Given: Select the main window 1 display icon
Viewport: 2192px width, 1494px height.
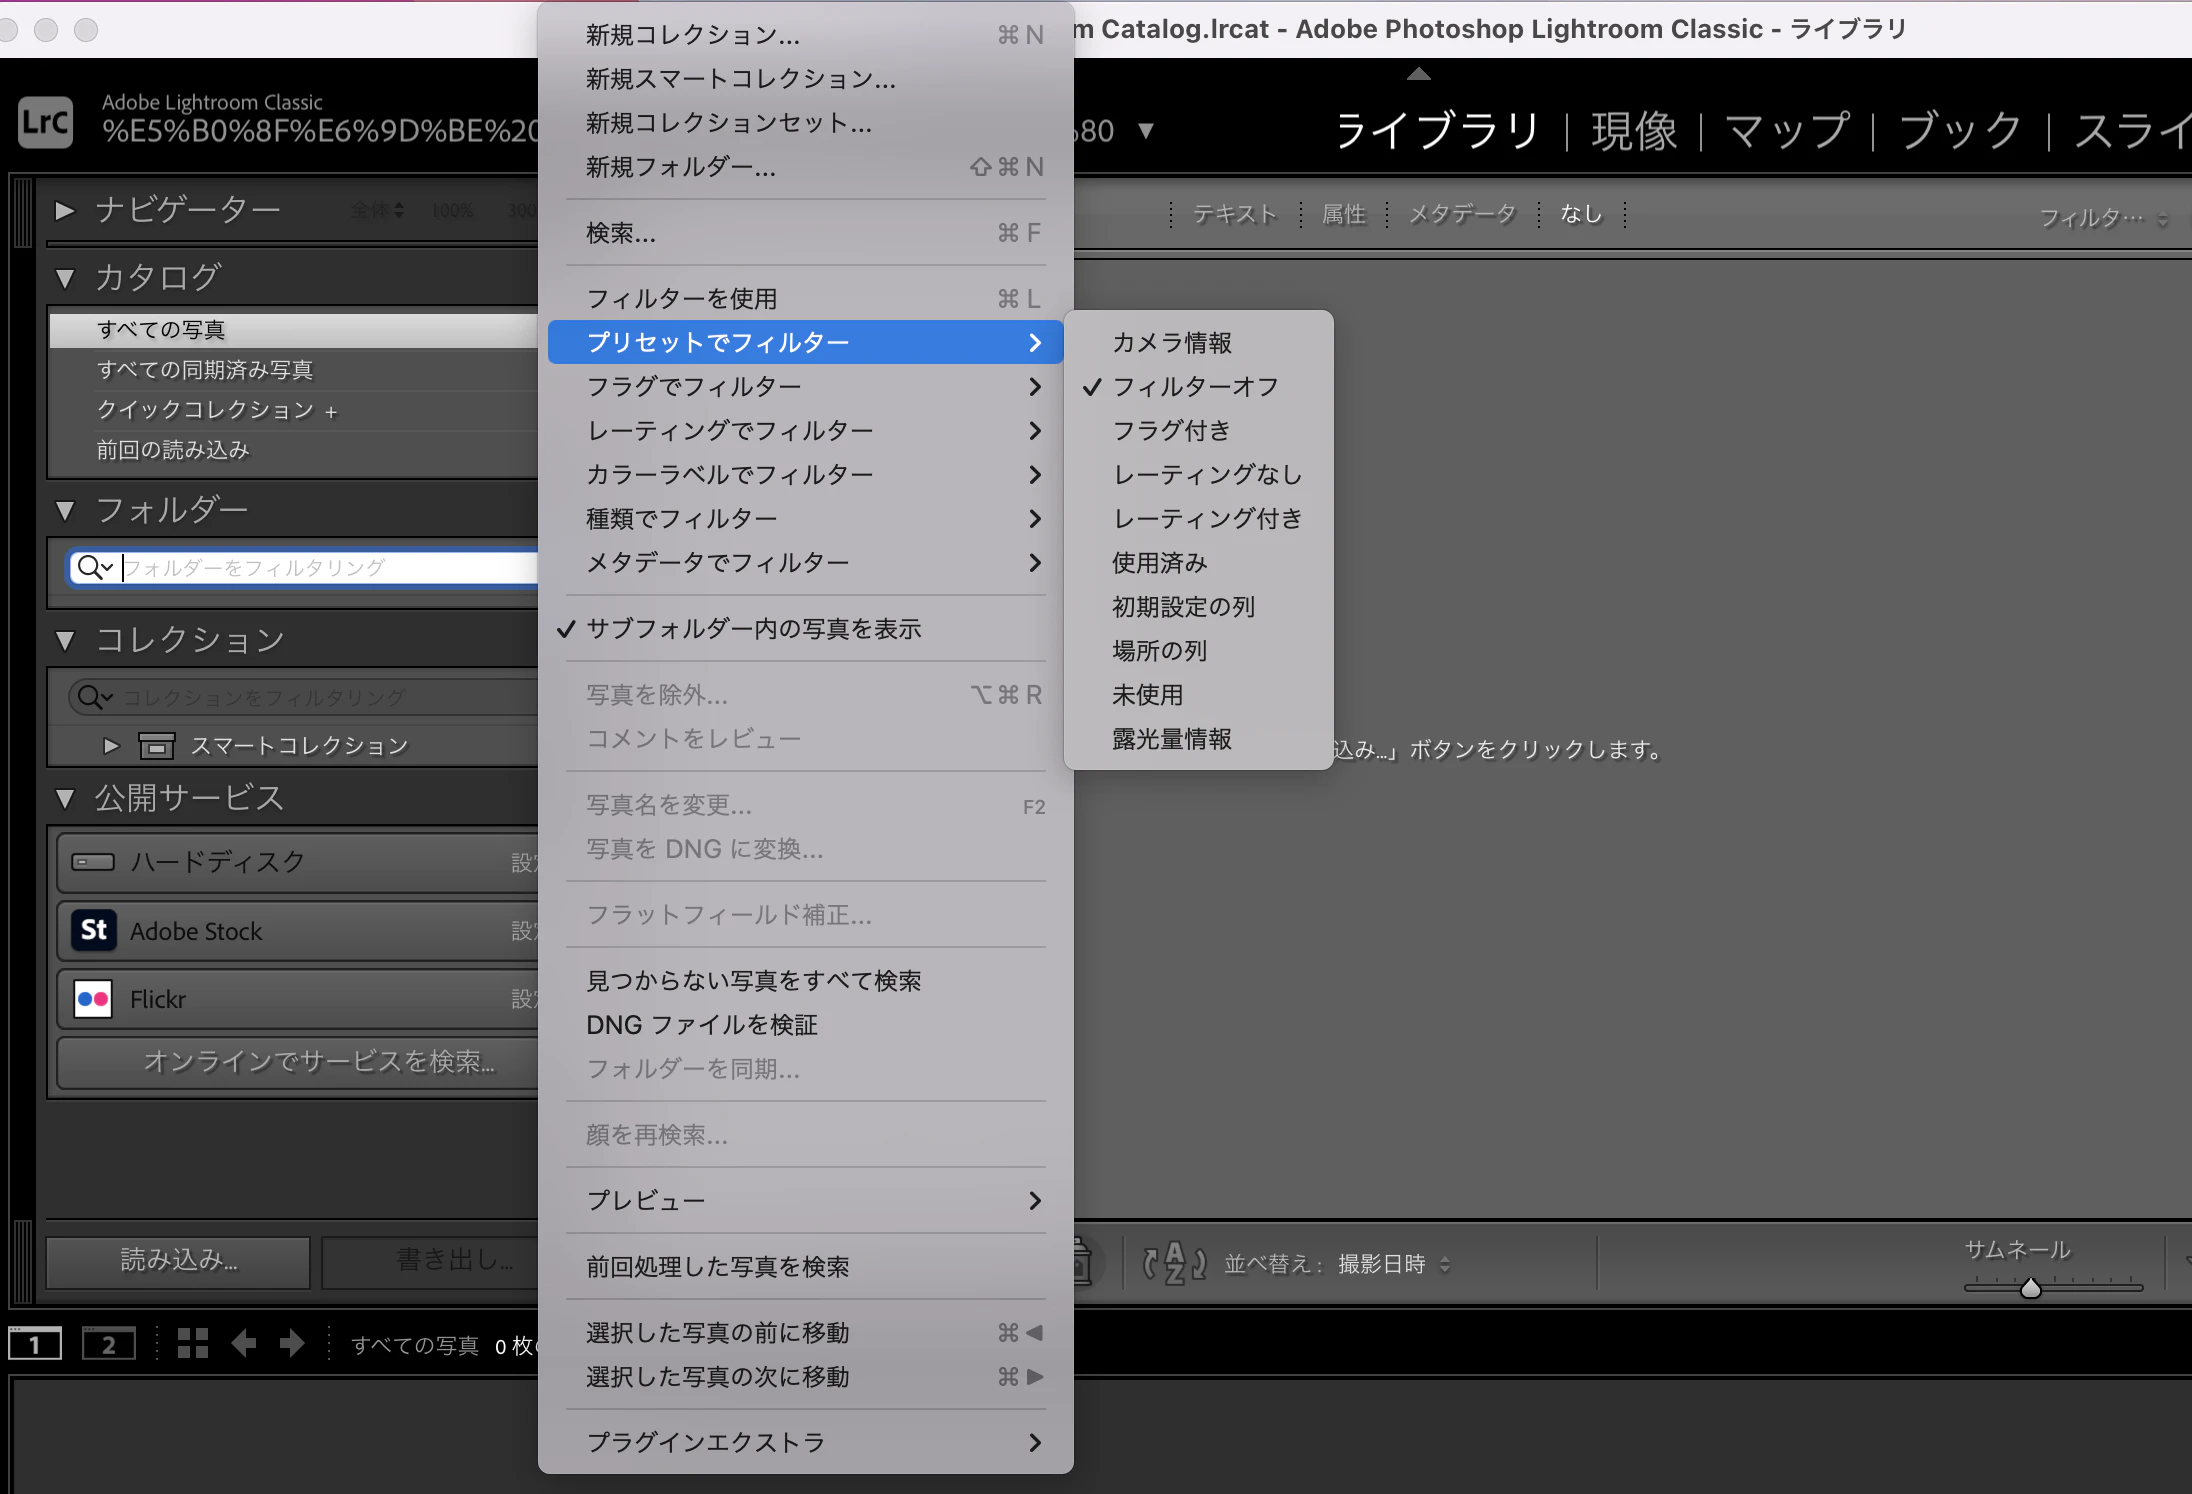Looking at the screenshot, I should pos(35,1344).
